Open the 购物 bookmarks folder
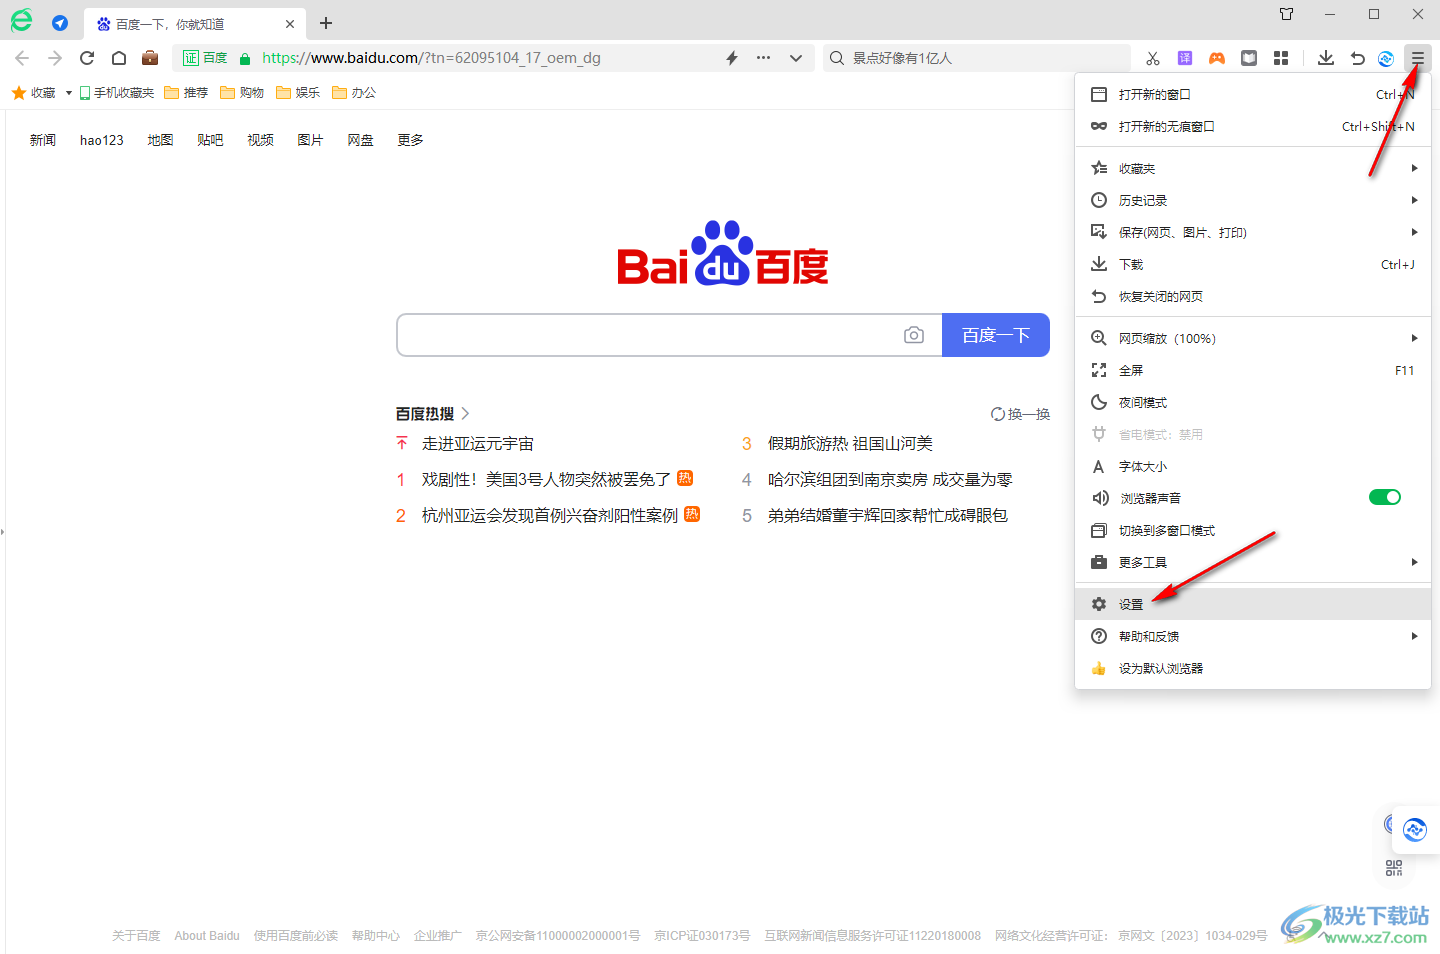This screenshot has width=1440, height=954. point(242,93)
